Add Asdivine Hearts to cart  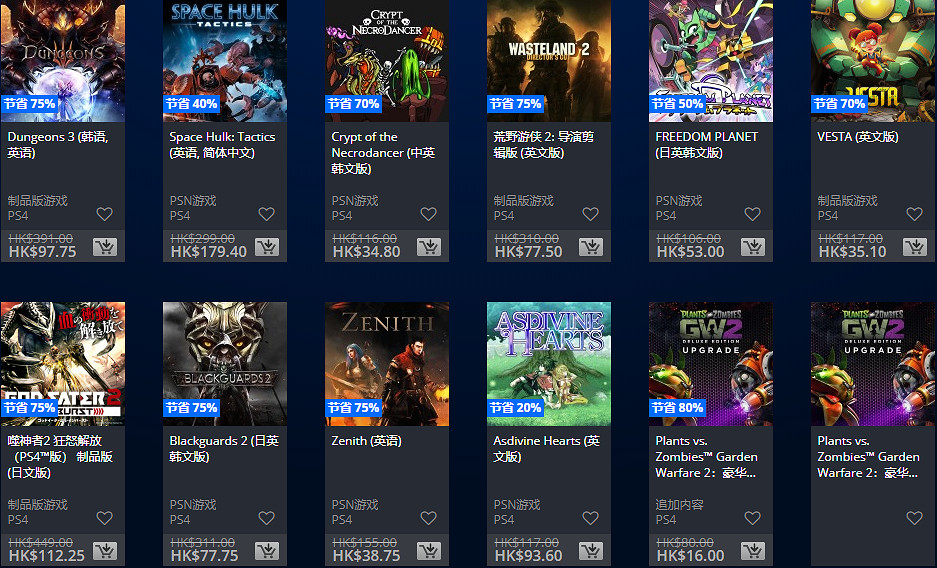591,551
